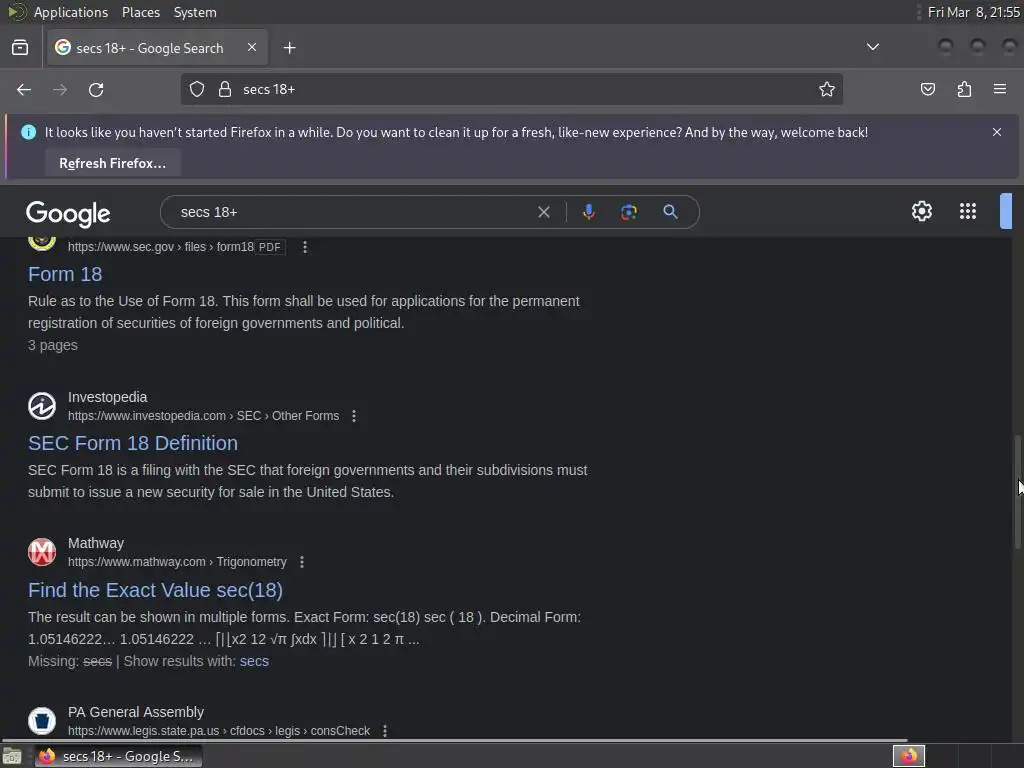Clear the Google search box text
Viewport: 1024px width, 768px height.
[x=543, y=212]
